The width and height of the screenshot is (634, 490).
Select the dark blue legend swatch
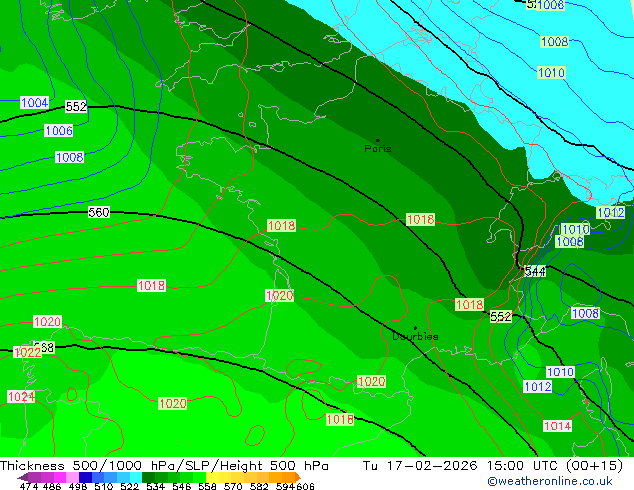click(x=85, y=477)
